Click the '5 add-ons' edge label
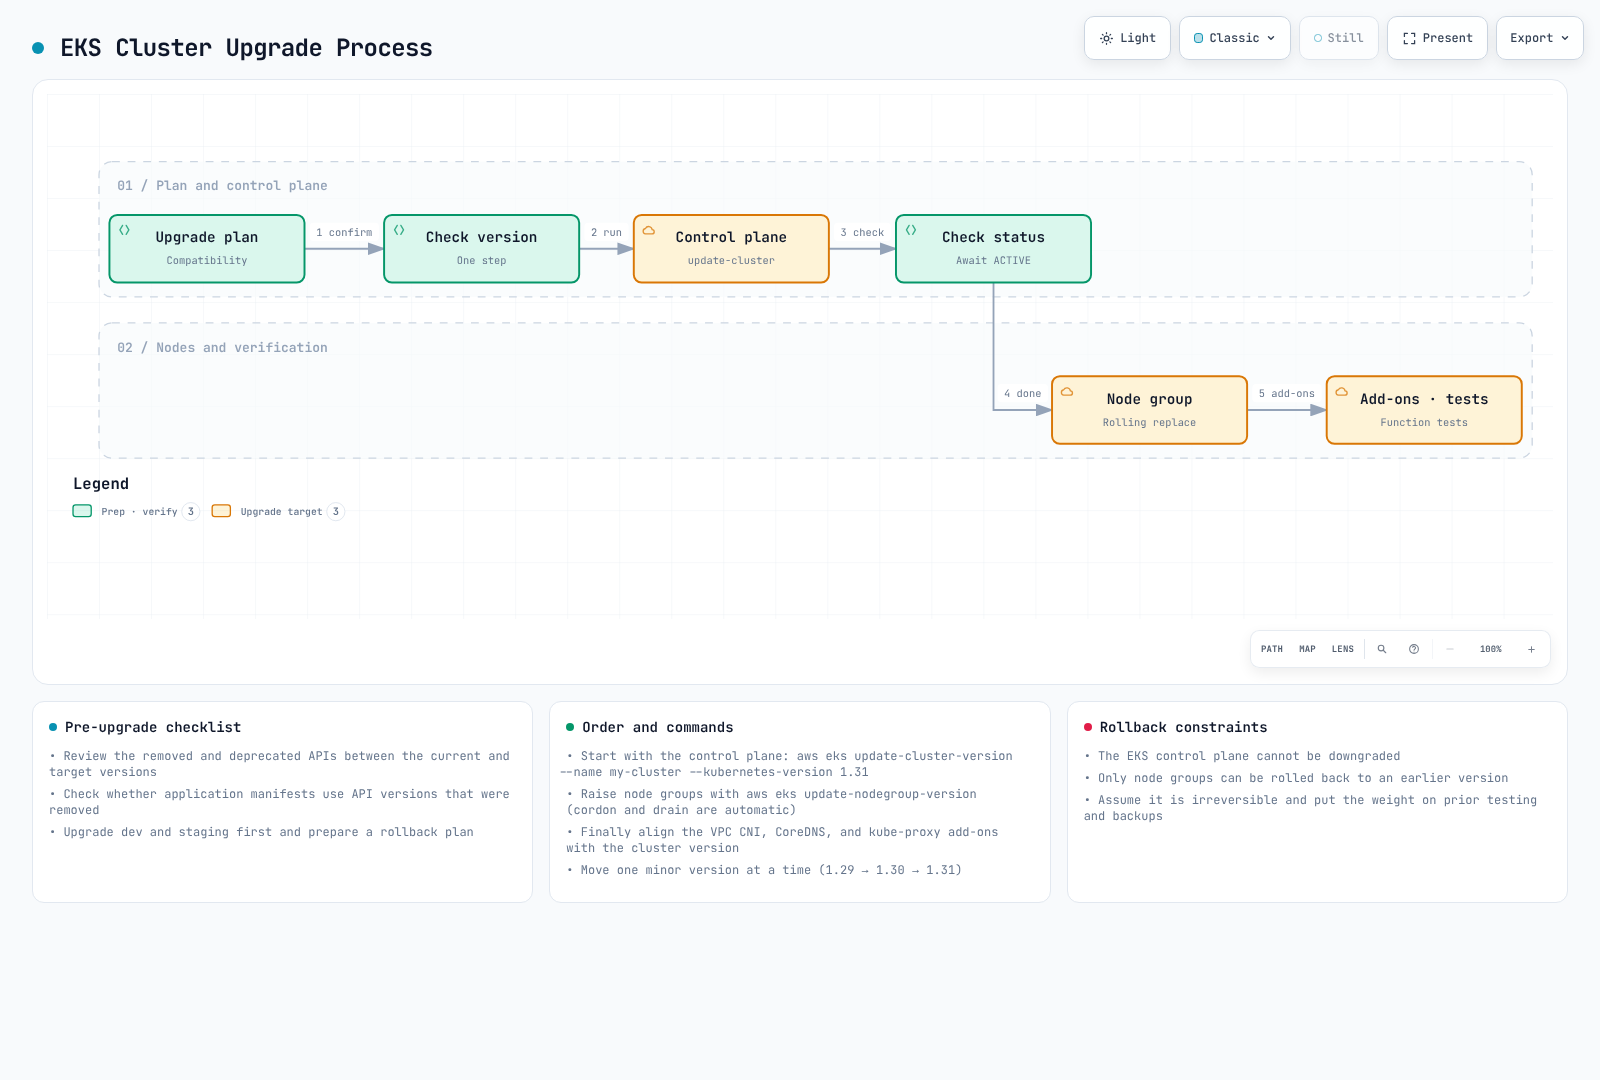Screen dimensions: 1600x1080 click(x=1287, y=394)
